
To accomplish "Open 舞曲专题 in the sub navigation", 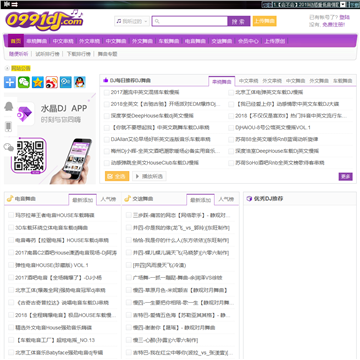I will coord(107,54).
